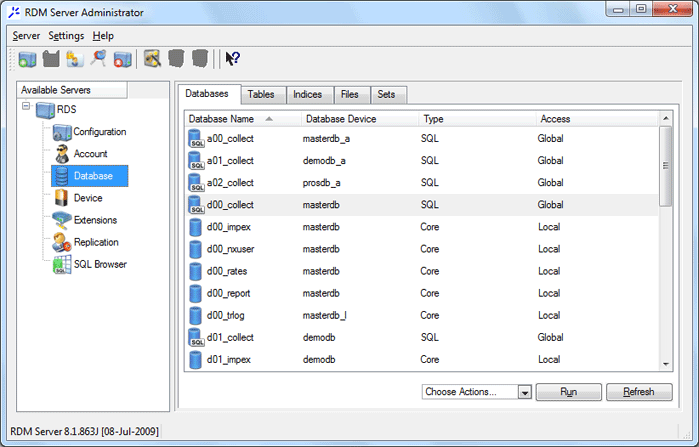Click the SQL Browser grid icon
Screen dimensions: 699x447
tap(62, 264)
